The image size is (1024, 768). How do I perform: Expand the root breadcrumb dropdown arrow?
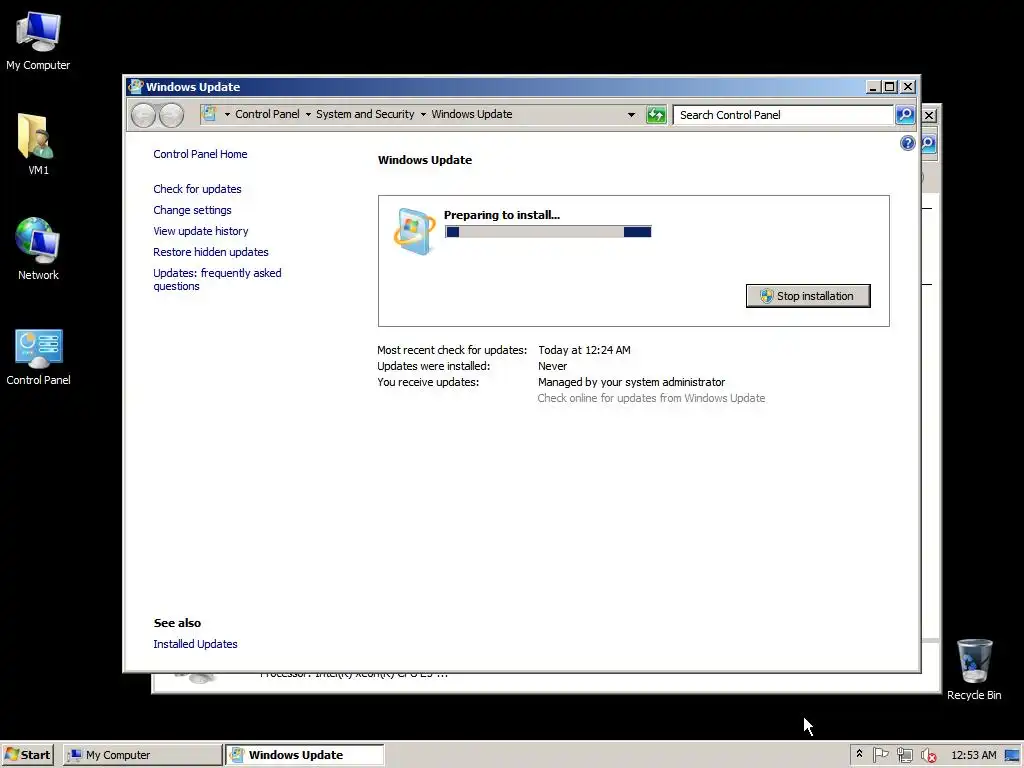[x=227, y=114]
